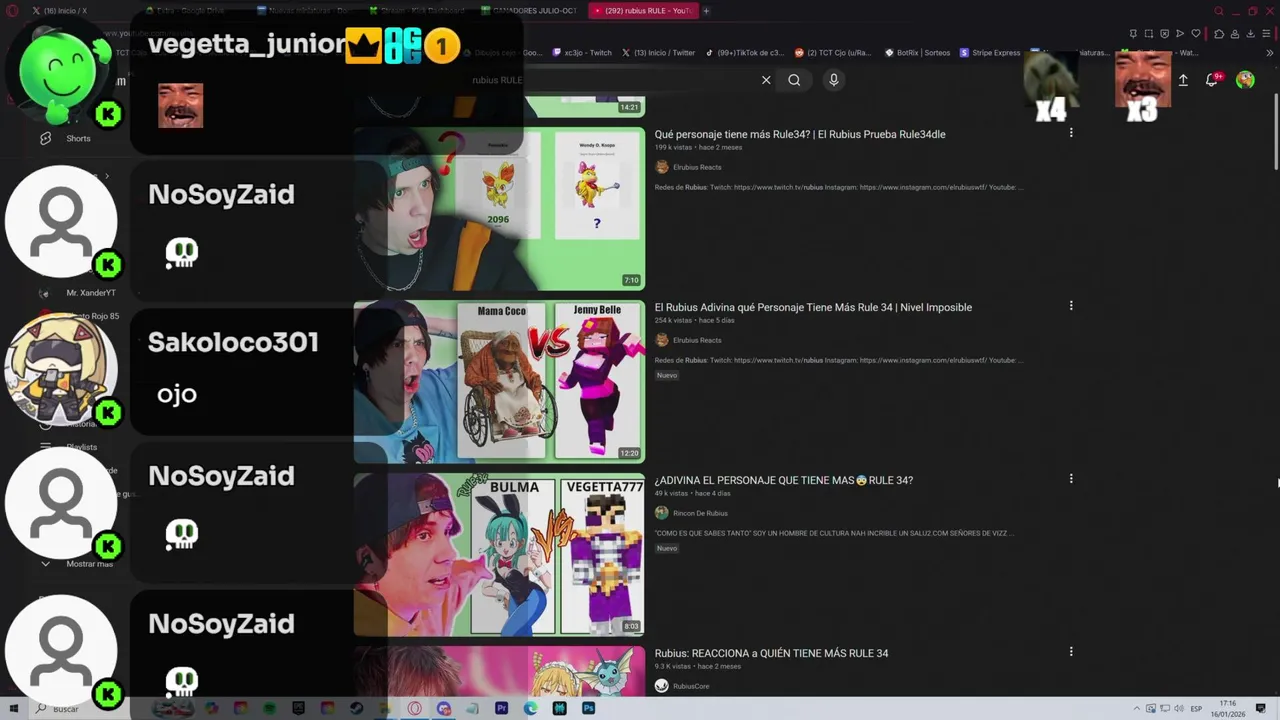Viewport: 1280px width, 720px height.
Task: Open the BotRix | Sorteos bookmark
Action: pos(917,53)
